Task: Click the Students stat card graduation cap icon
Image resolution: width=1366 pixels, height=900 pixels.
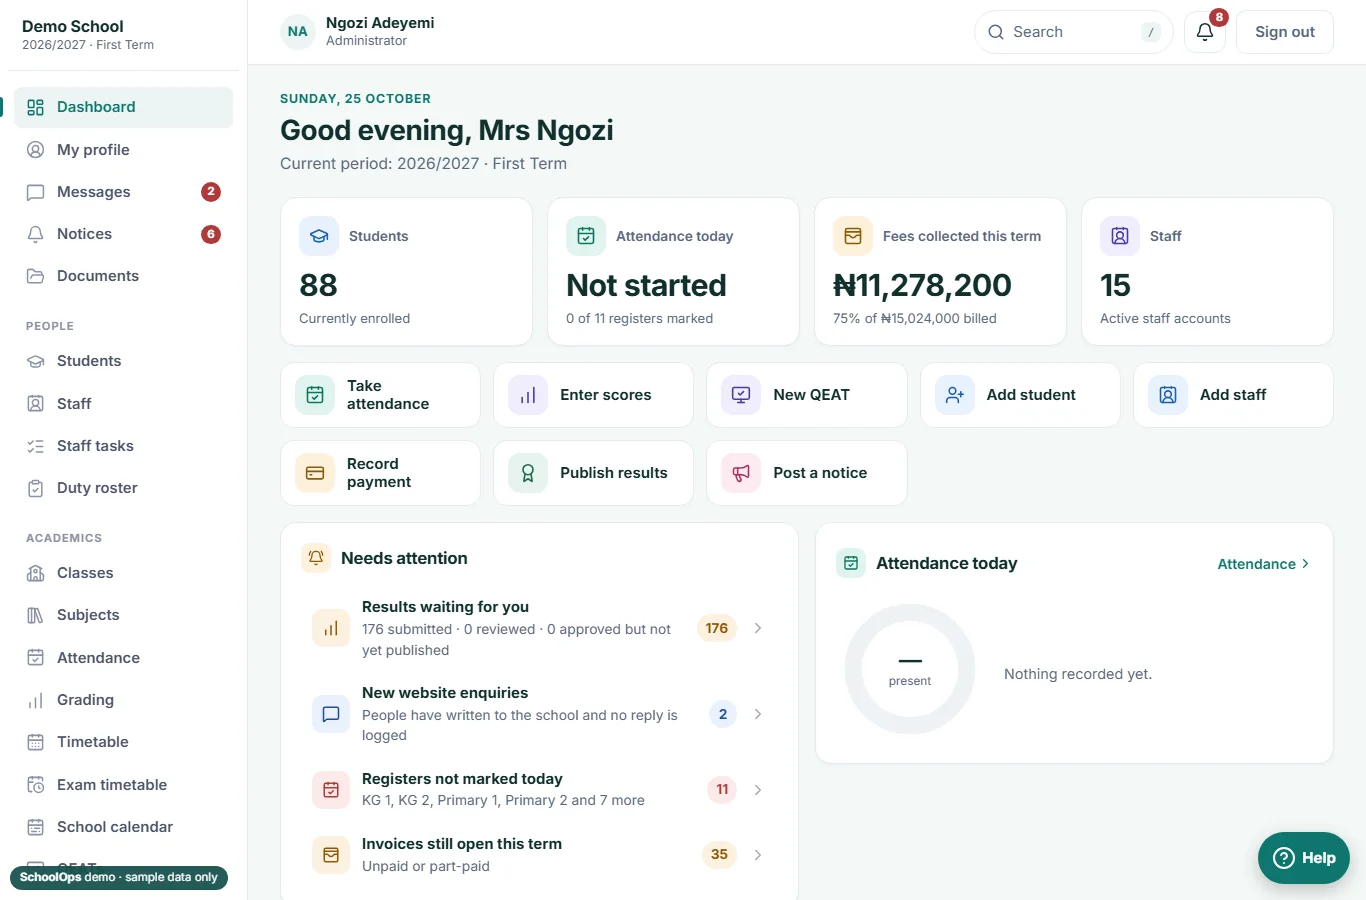Action: coord(319,236)
